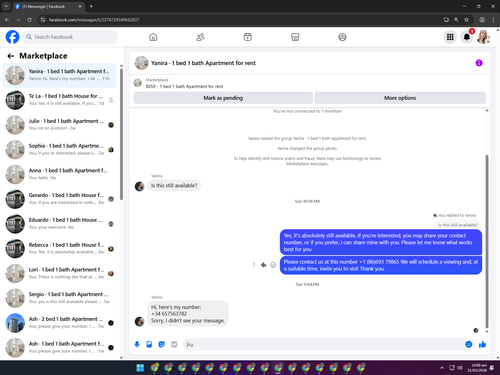Click the voice clip microphone icon
Image resolution: width=500 pixels, height=375 pixels.
point(137,344)
